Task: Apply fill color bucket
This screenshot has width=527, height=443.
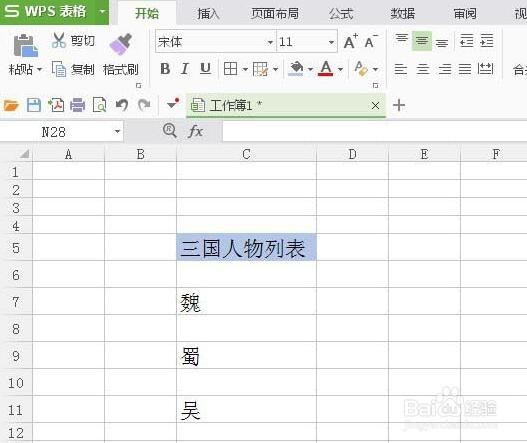Action: click(296, 69)
